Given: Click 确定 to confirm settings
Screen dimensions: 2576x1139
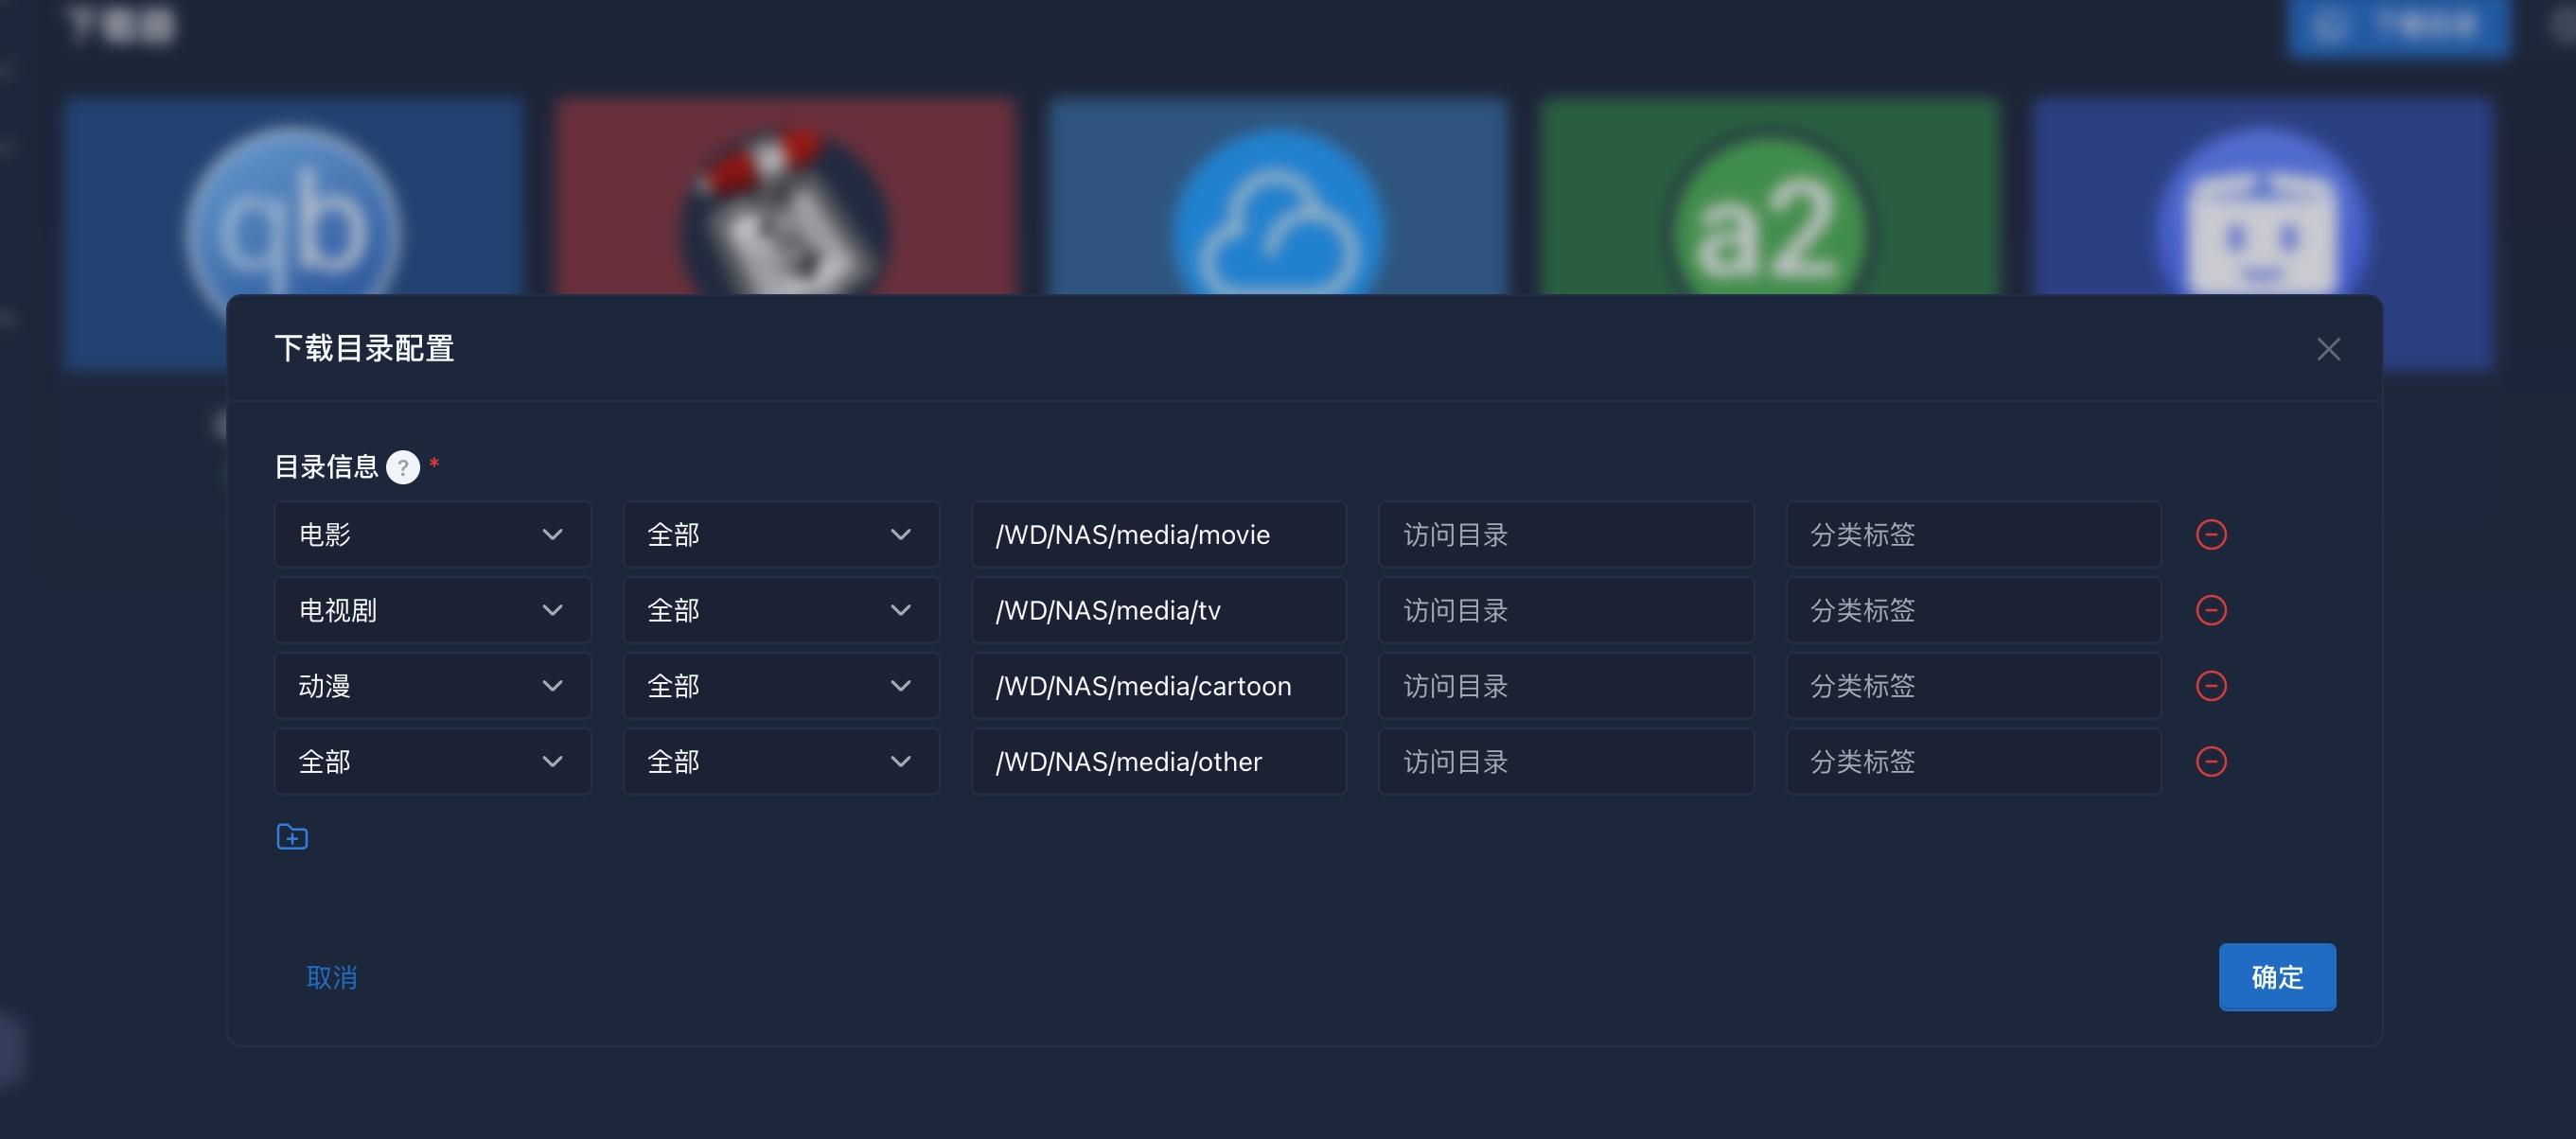Looking at the screenshot, I should coord(2277,977).
